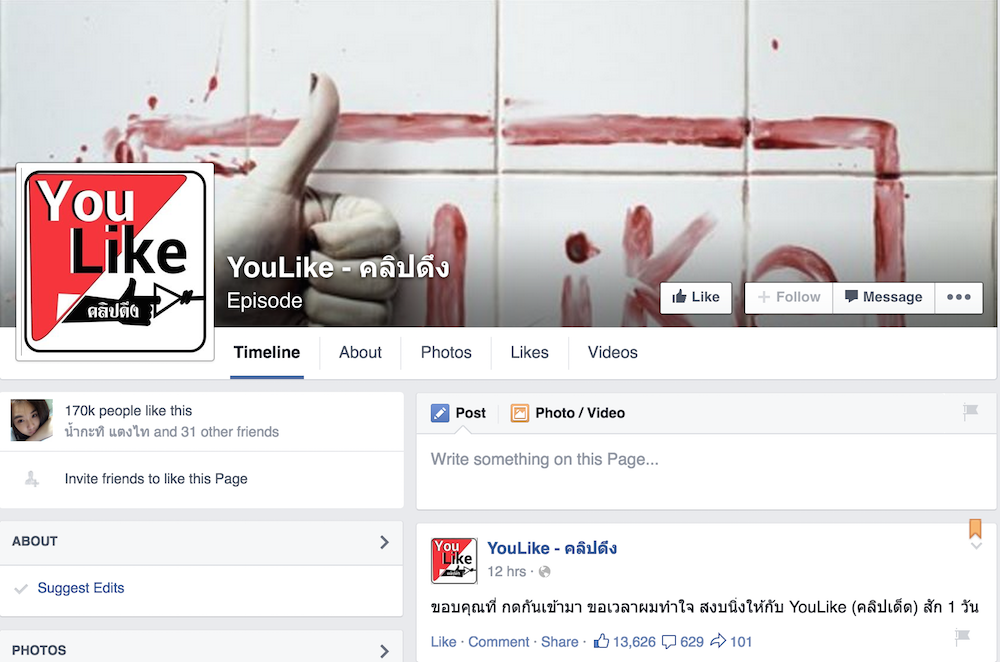This screenshot has height=662, width=1000.
Task: Go to the Videos tab
Action: (x=612, y=353)
